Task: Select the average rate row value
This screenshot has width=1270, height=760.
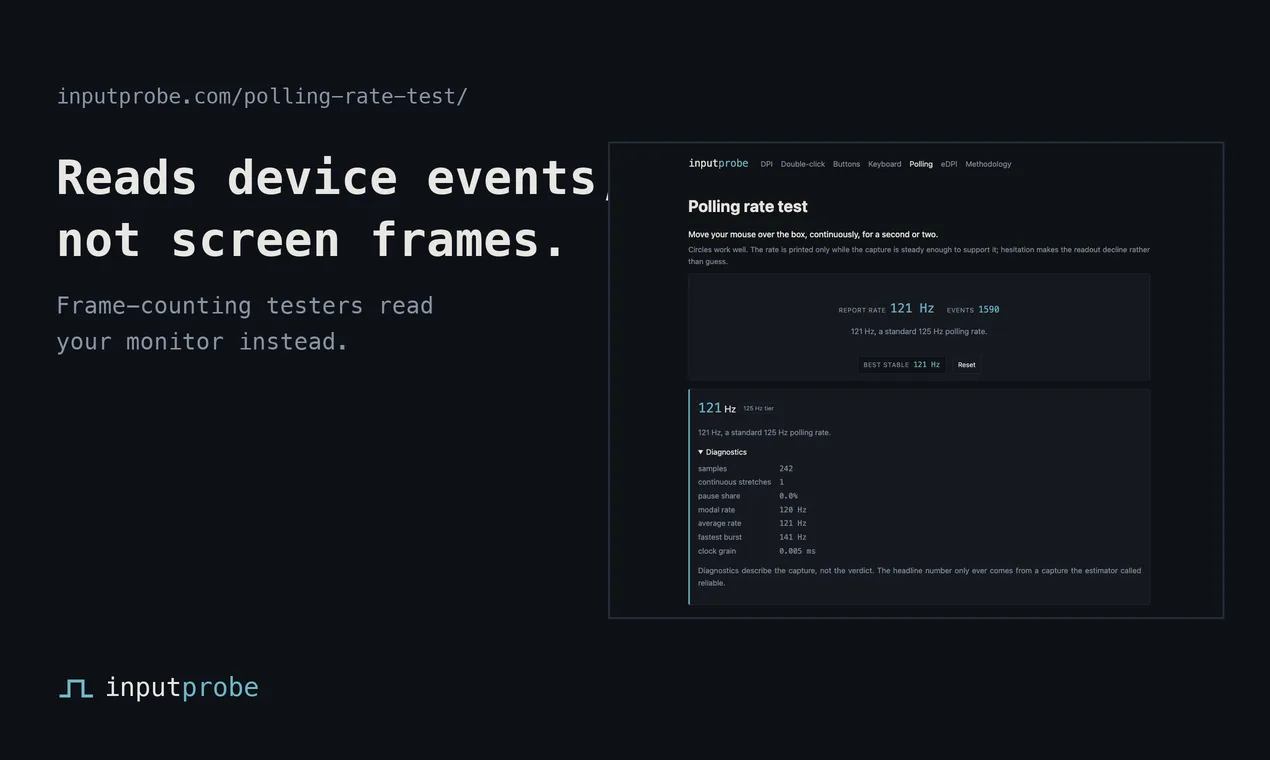Action: coord(793,523)
